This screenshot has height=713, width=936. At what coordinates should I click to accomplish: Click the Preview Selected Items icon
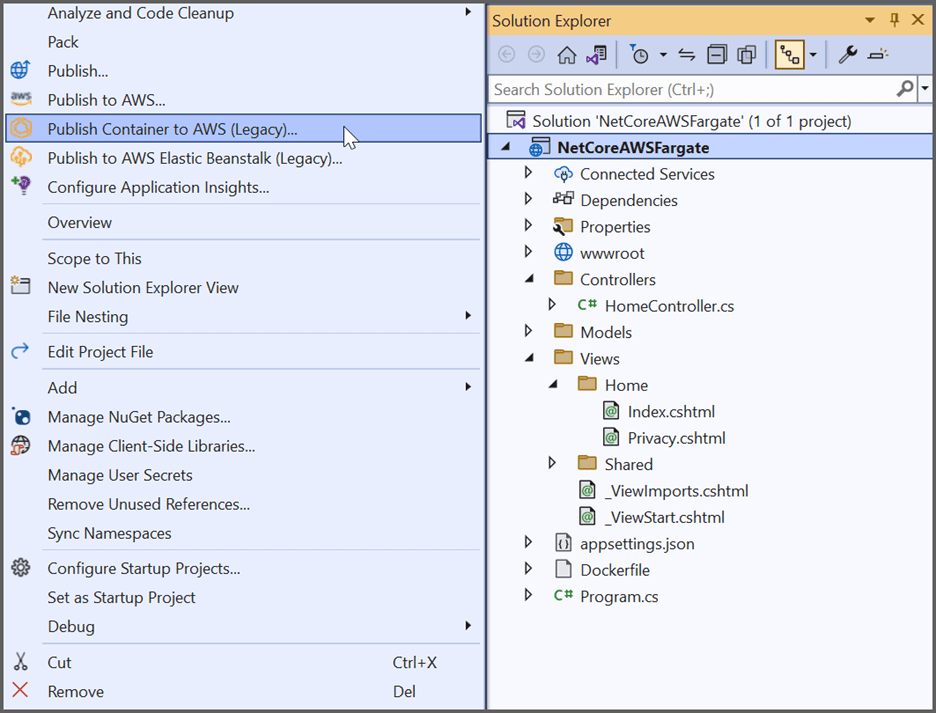(878, 55)
